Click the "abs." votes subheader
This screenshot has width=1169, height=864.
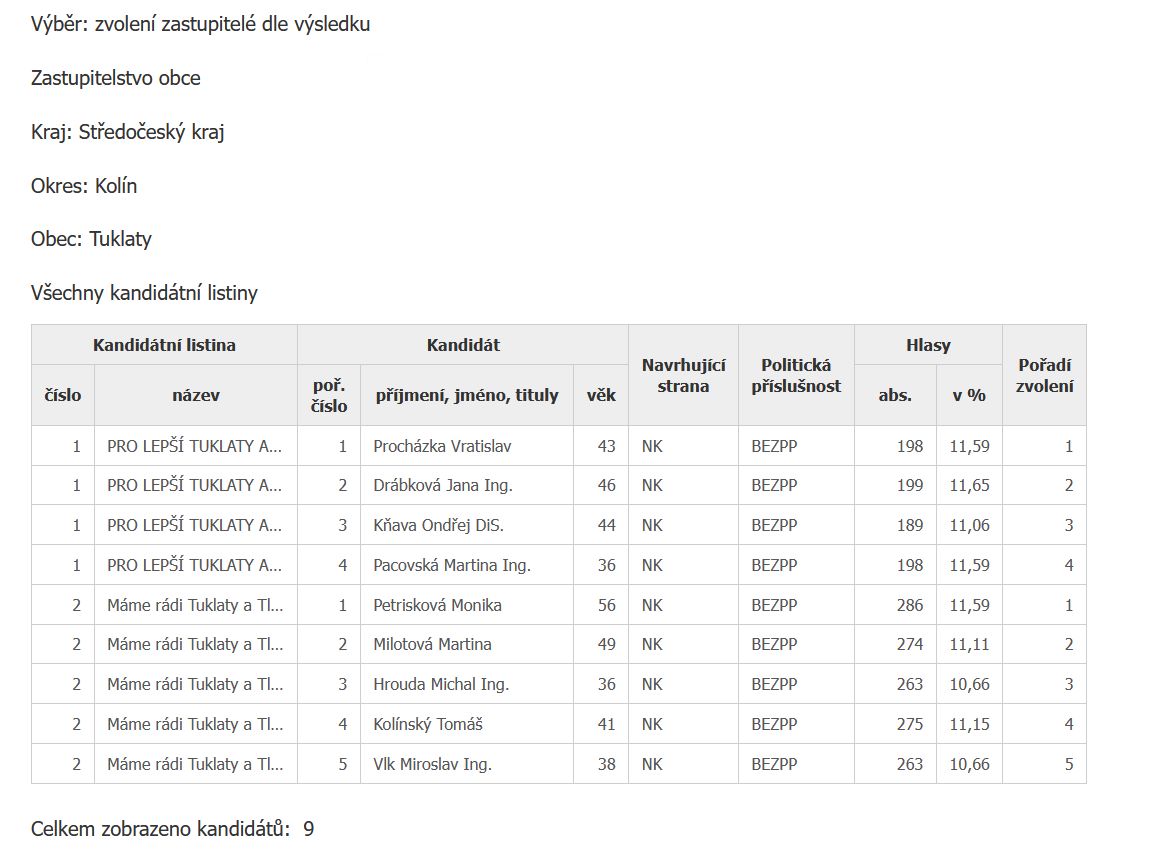[x=895, y=395]
